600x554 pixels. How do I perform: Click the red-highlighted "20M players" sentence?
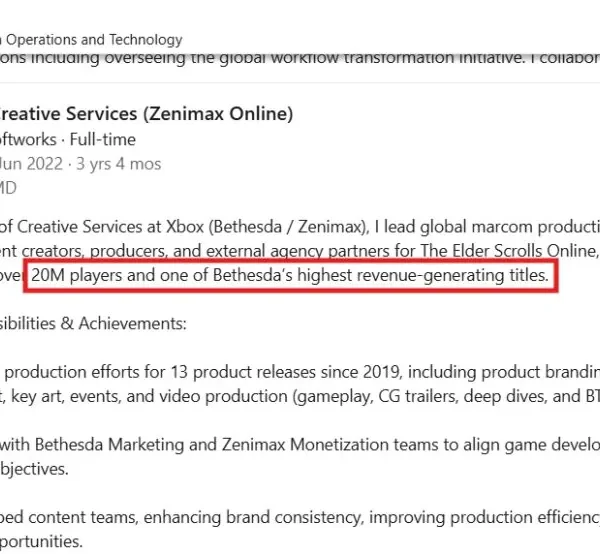(x=290, y=275)
